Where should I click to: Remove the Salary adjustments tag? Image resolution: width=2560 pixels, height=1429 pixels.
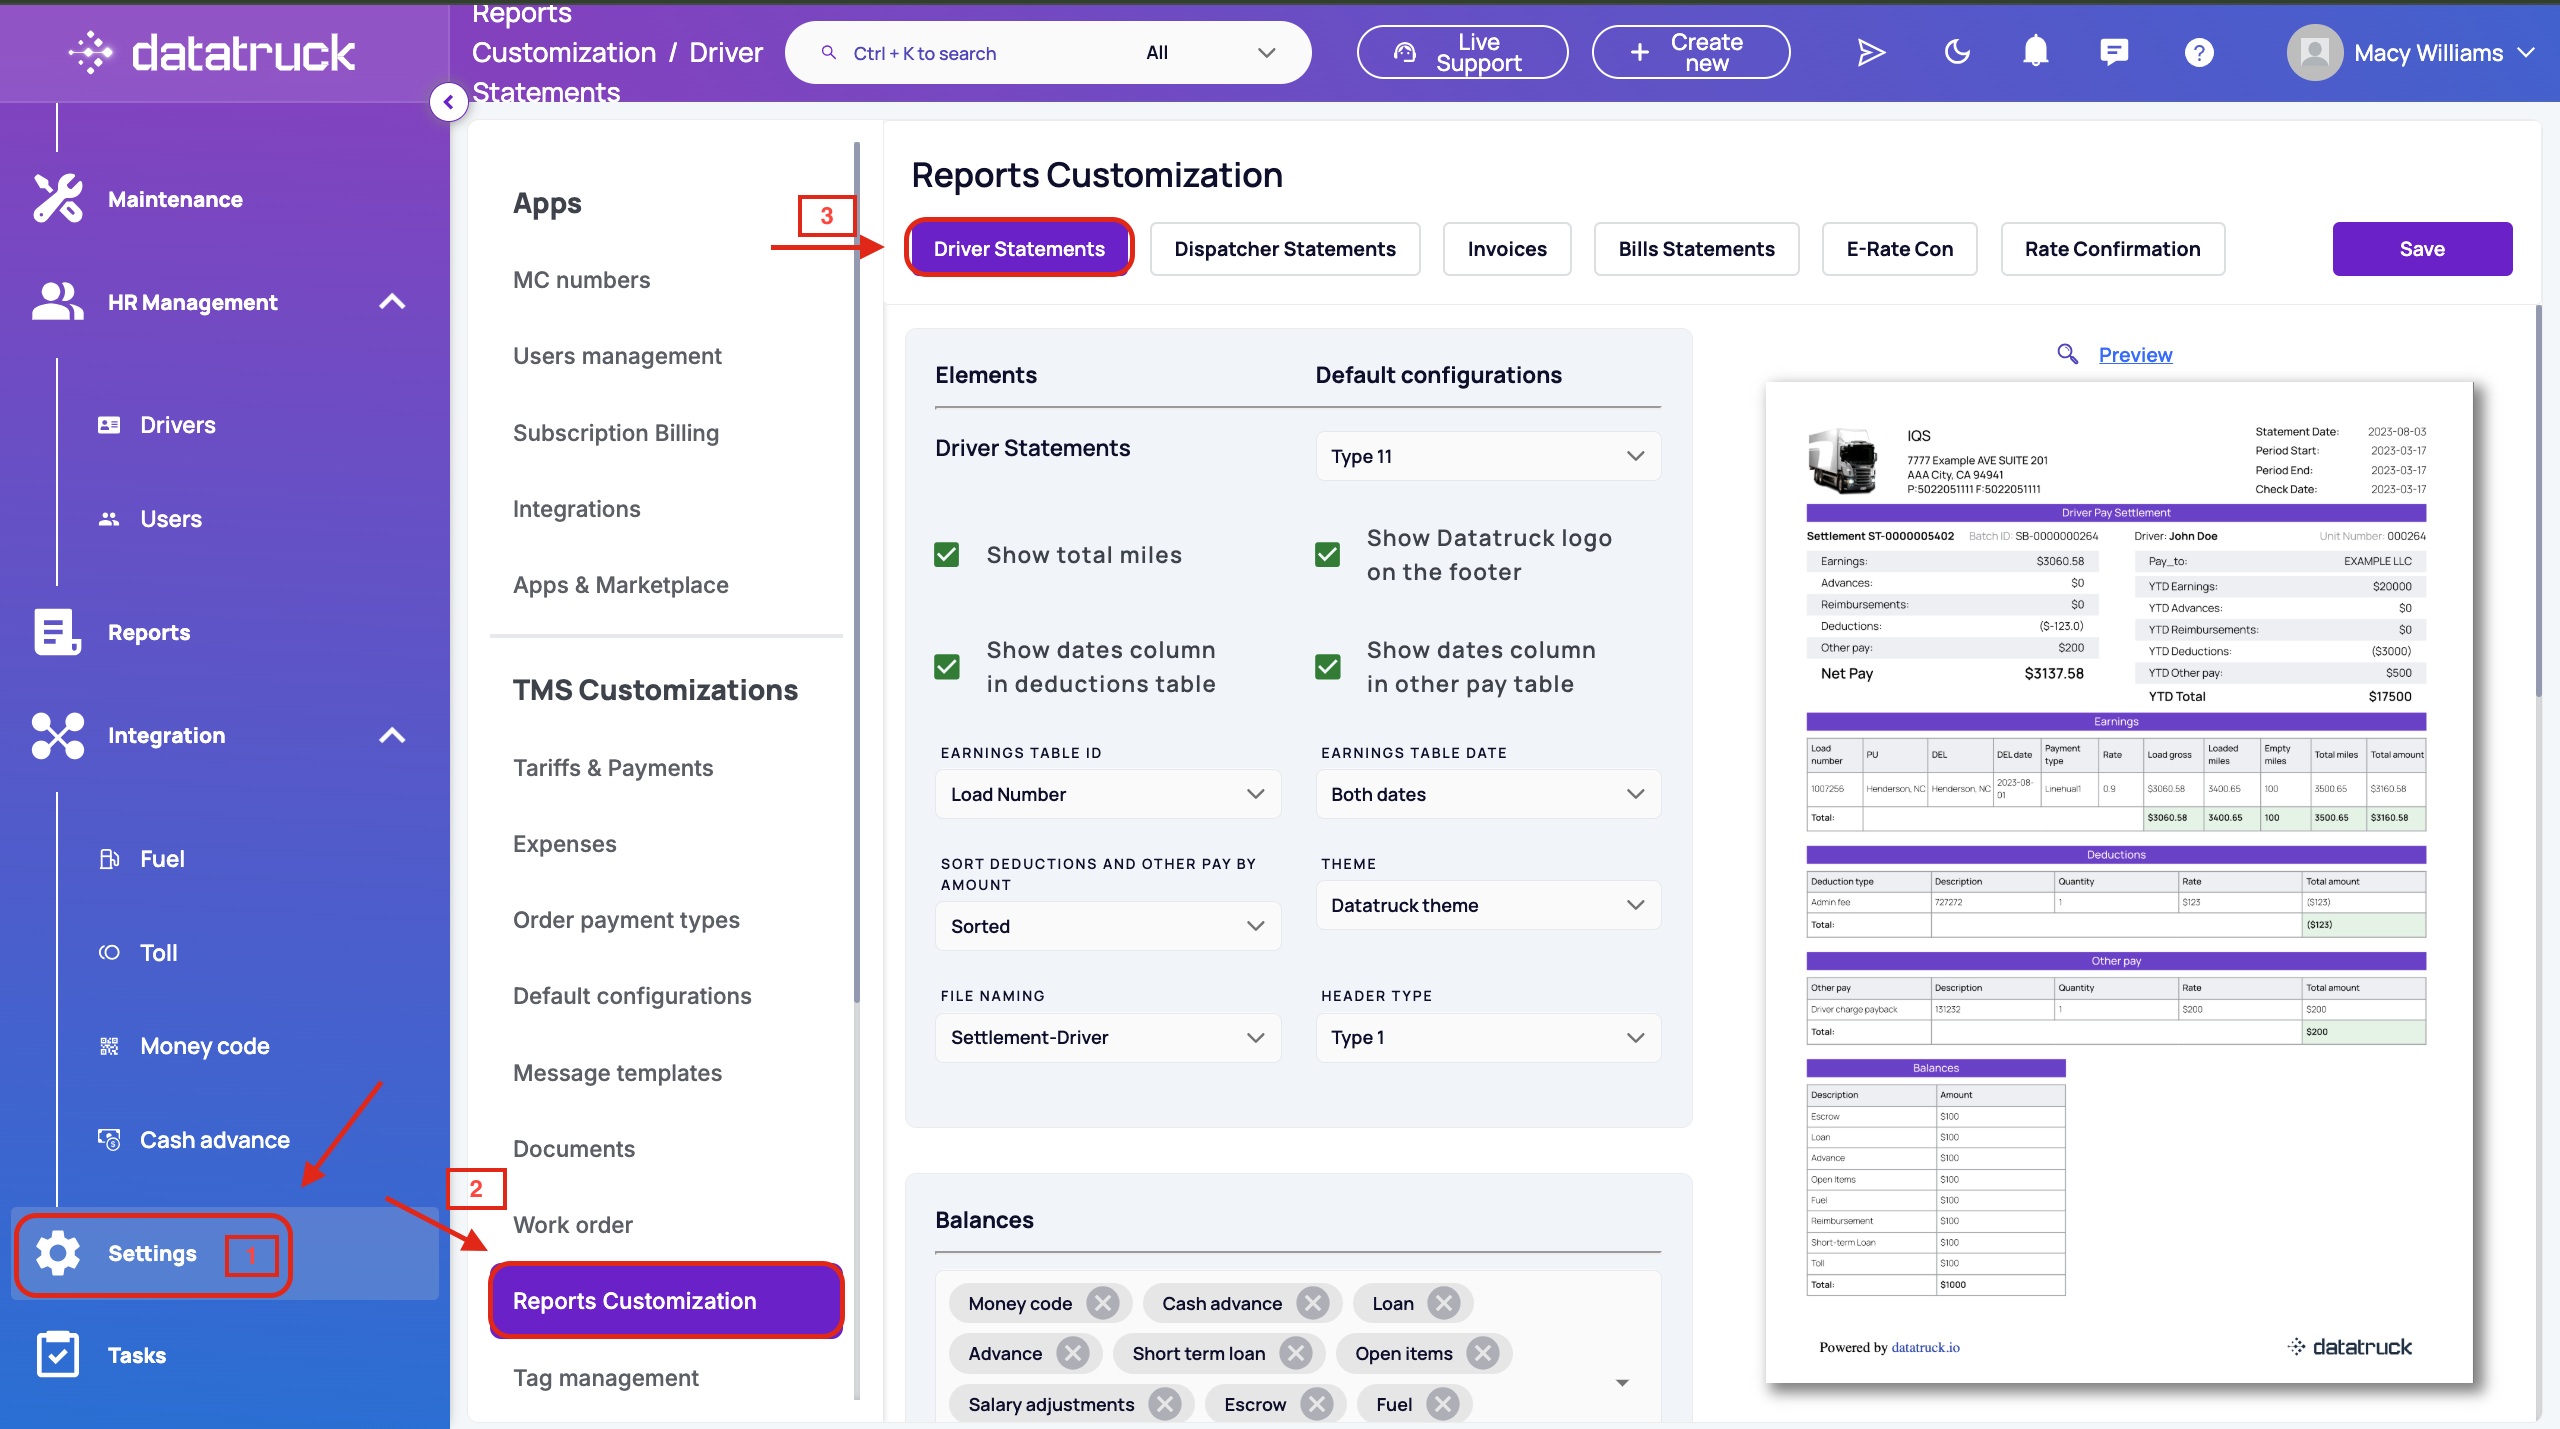pos(1165,1404)
